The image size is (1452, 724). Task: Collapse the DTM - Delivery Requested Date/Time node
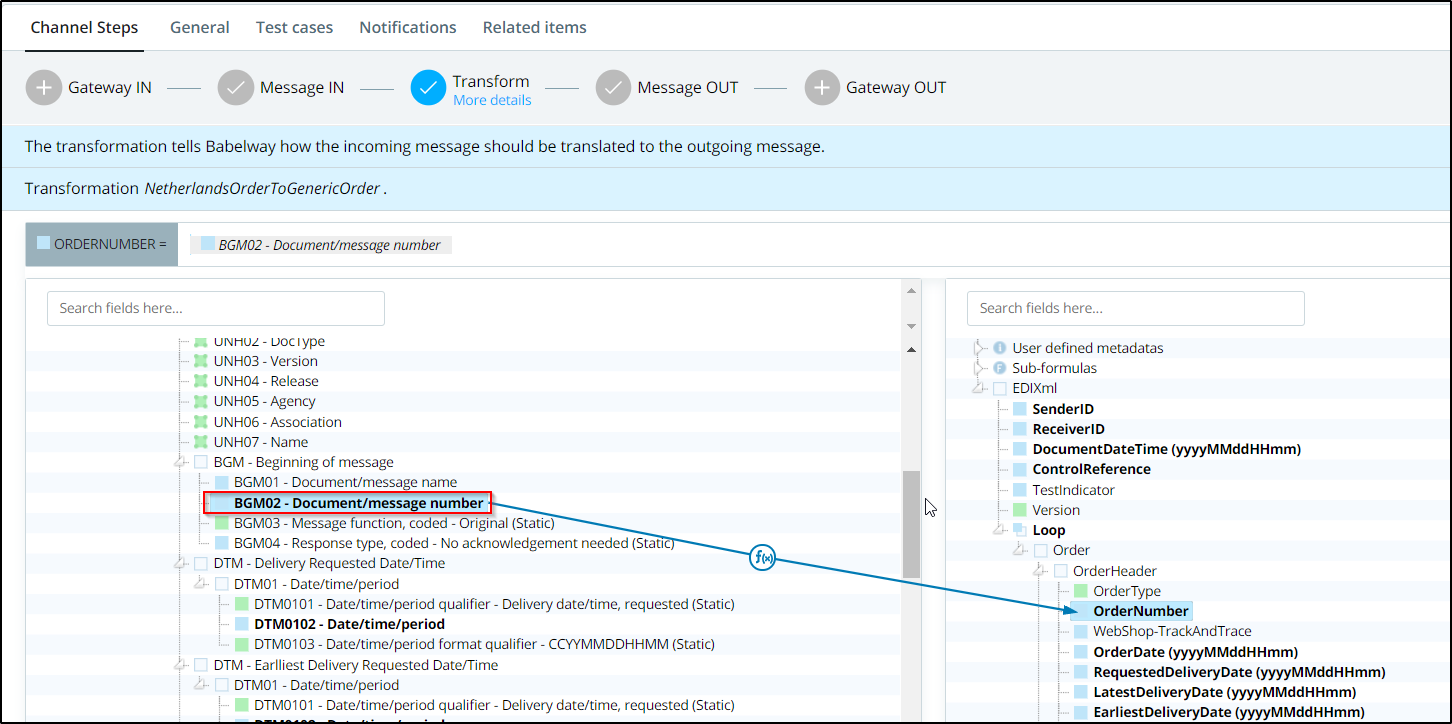point(181,563)
